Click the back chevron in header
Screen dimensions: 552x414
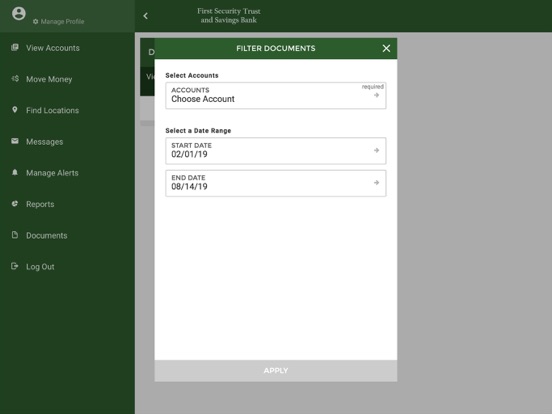[145, 16]
